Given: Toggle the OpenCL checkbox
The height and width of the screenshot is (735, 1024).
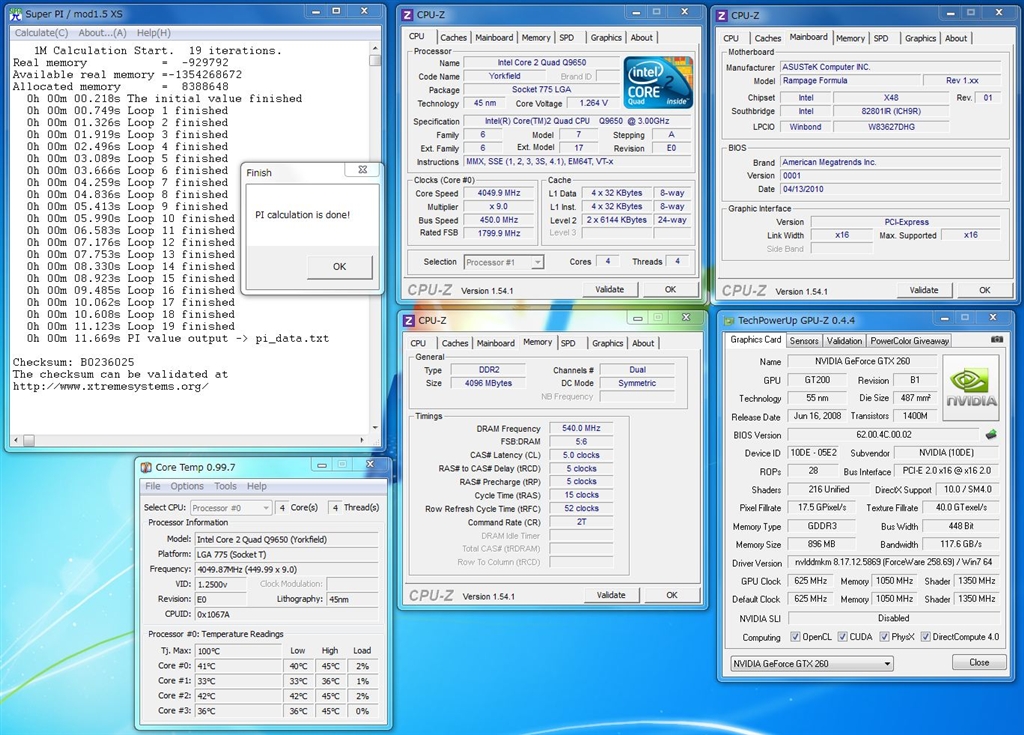Looking at the screenshot, I should (x=795, y=637).
